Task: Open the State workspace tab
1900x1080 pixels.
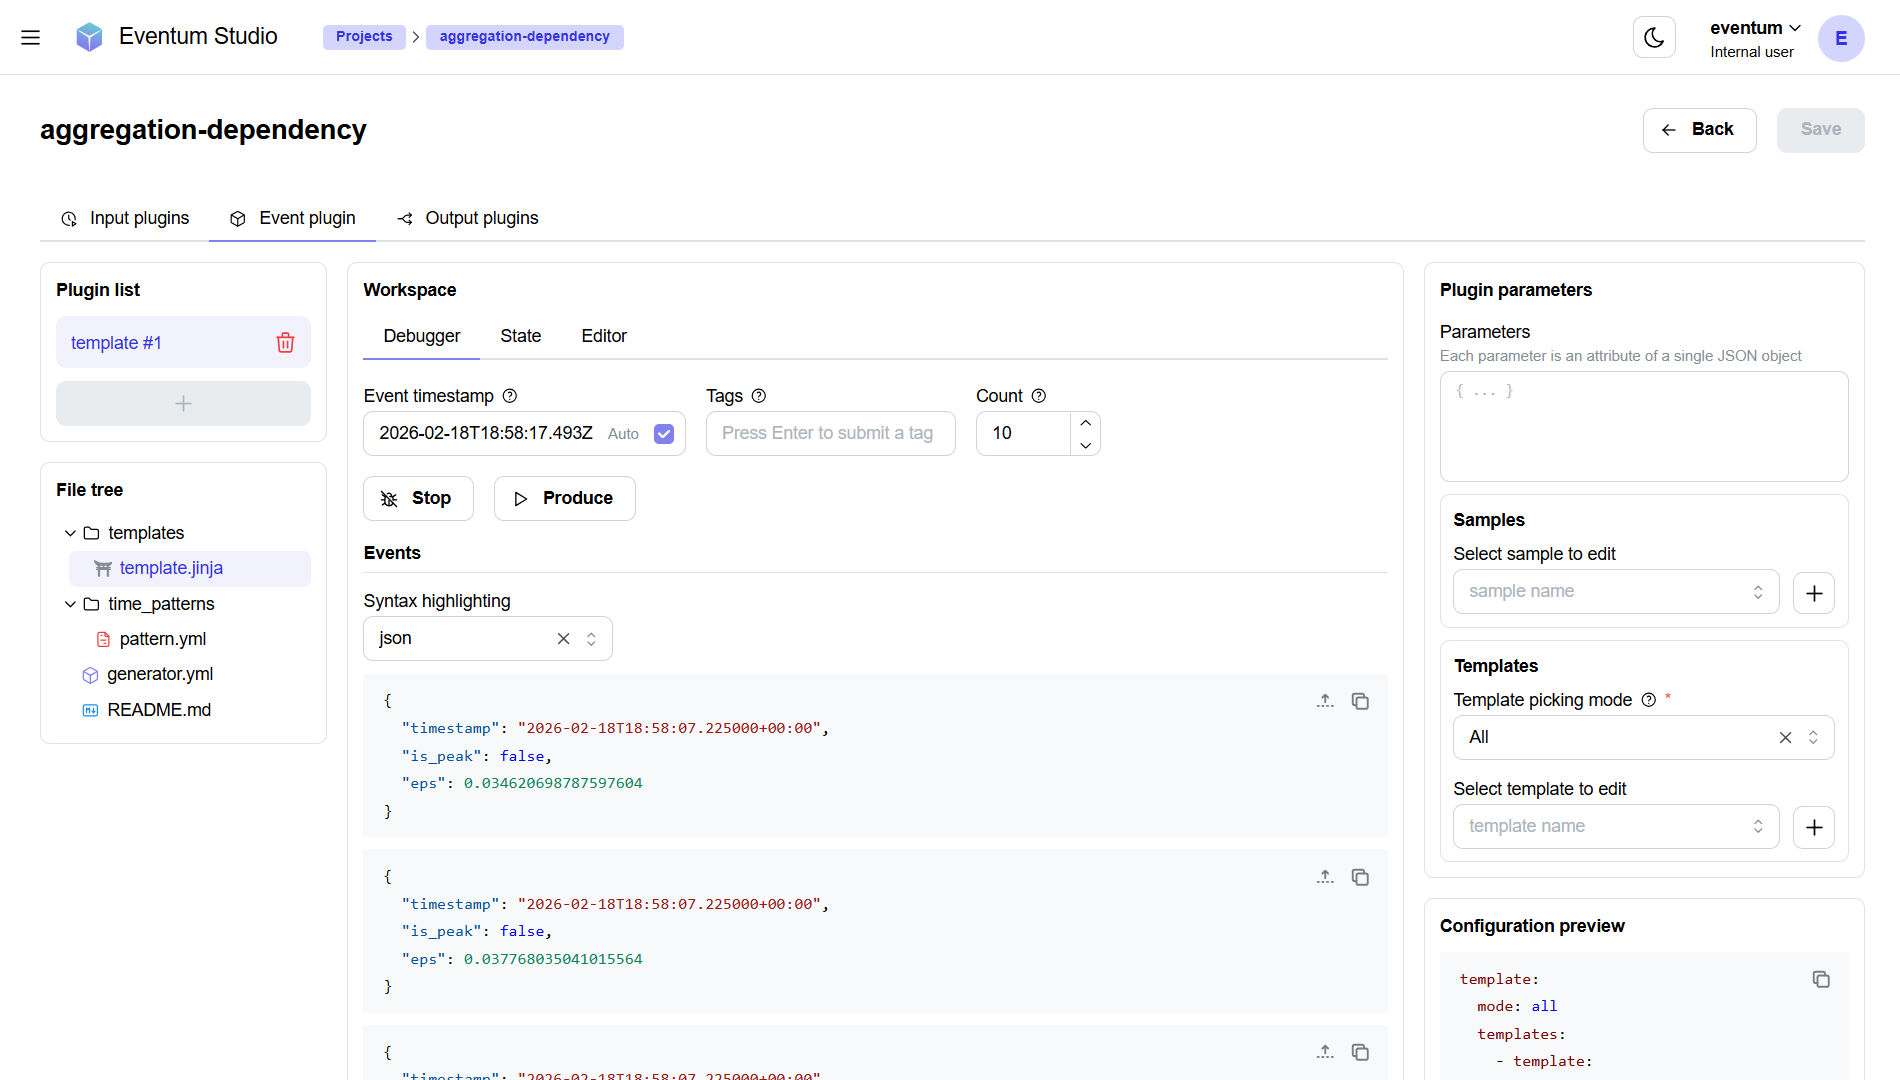Action: [x=520, y=336]
